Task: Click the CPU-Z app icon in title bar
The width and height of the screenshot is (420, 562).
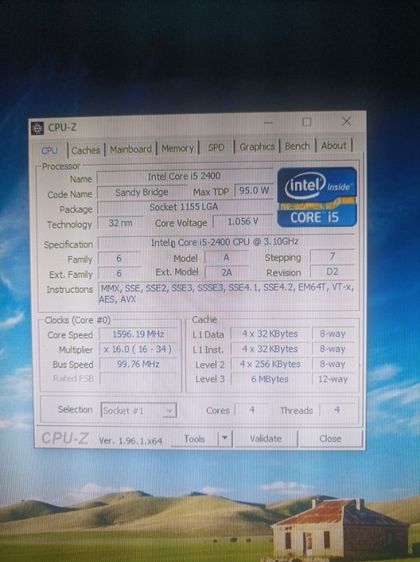Action: click(x=37, y=128)
